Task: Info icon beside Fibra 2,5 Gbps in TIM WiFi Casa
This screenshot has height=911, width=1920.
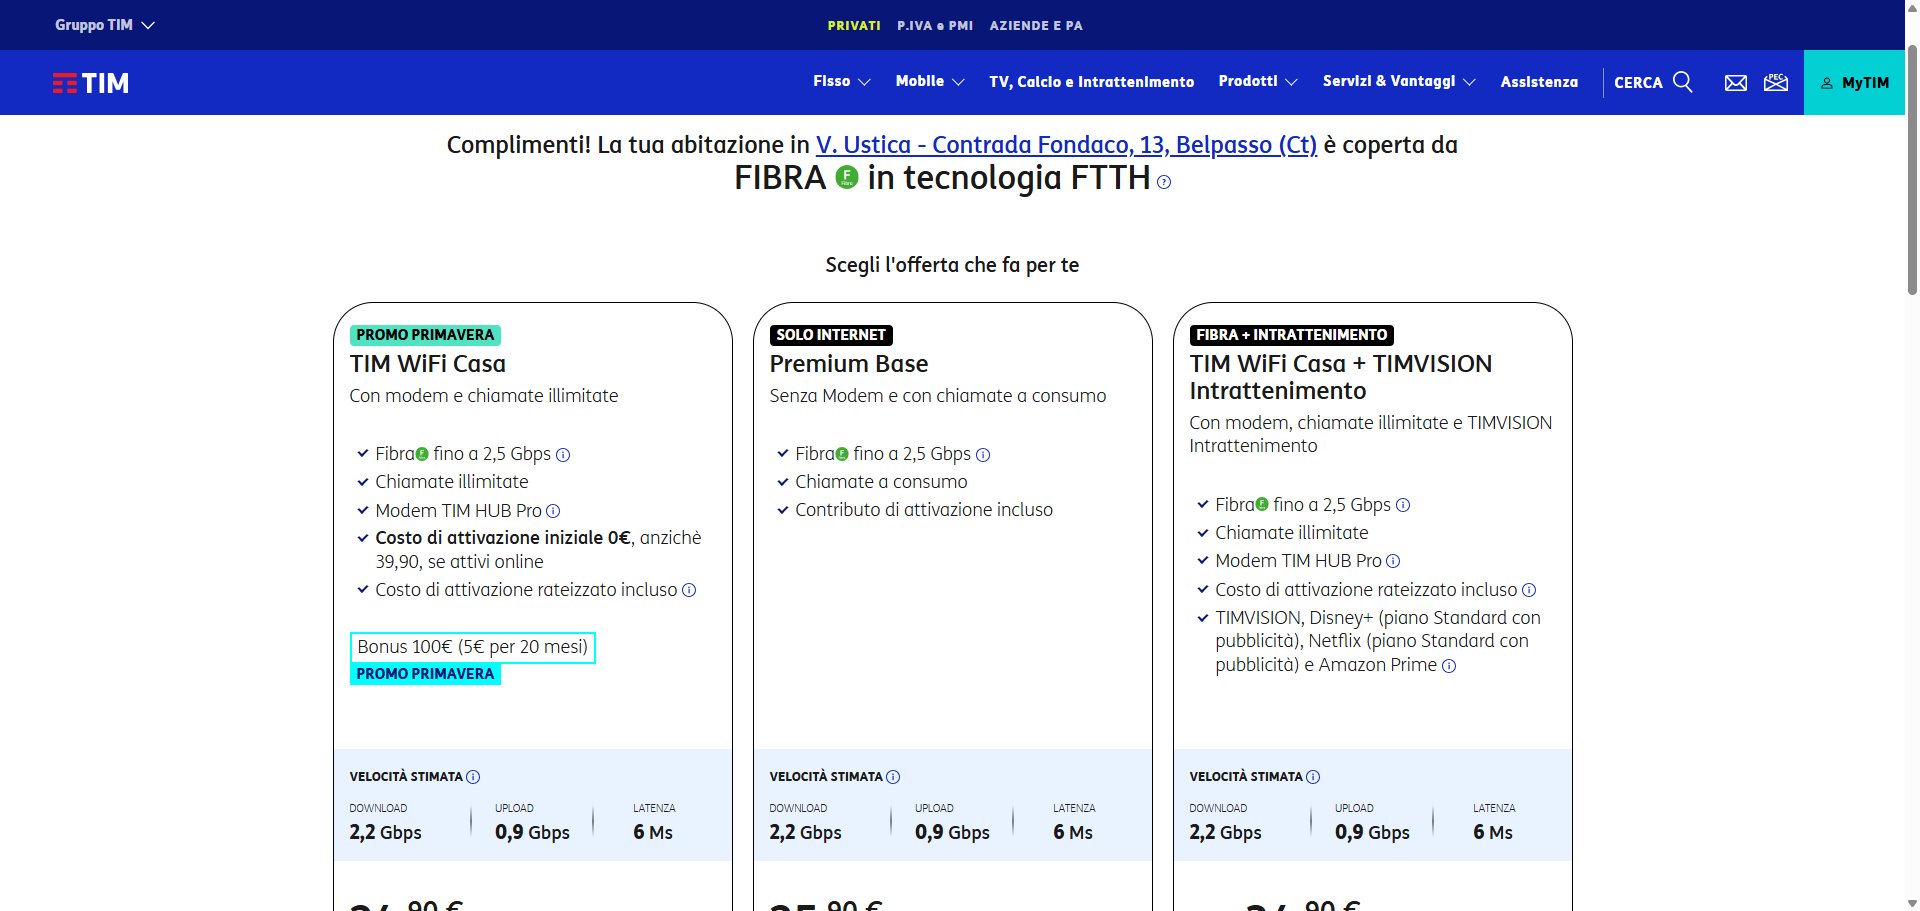Action: tap(563, 455)
